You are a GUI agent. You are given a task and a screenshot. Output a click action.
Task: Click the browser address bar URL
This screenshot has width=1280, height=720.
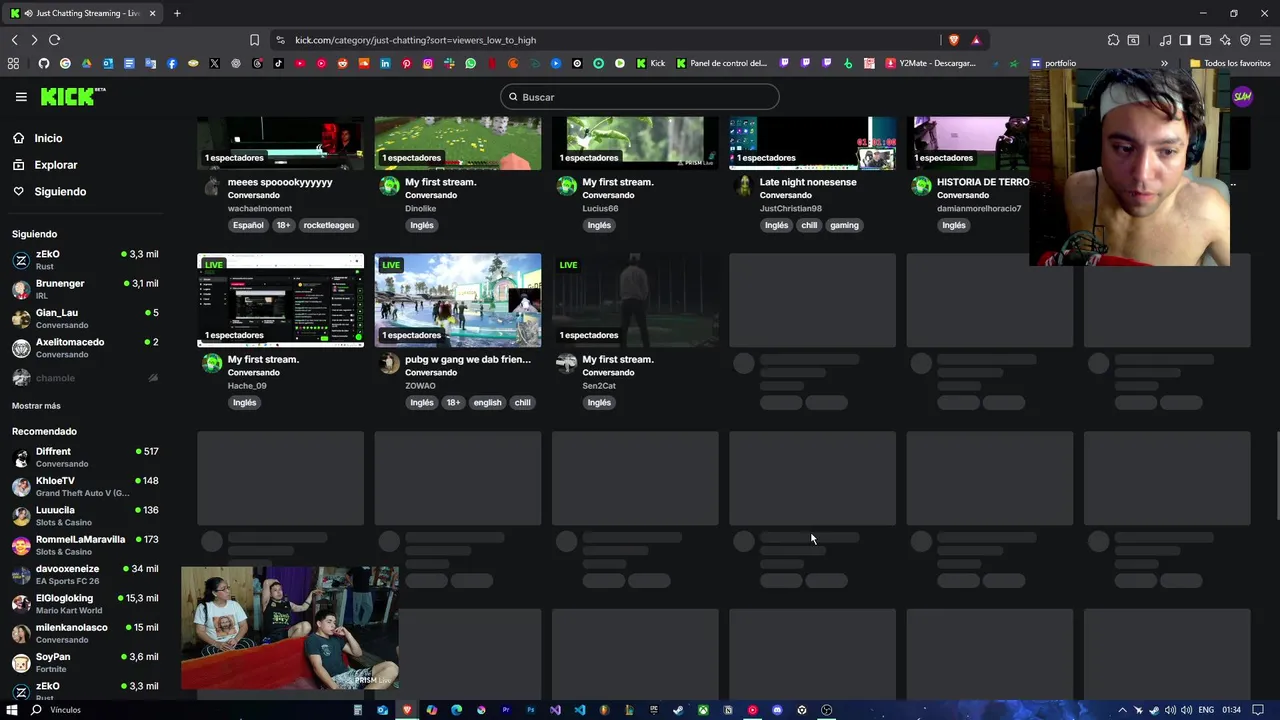point(415,40)
